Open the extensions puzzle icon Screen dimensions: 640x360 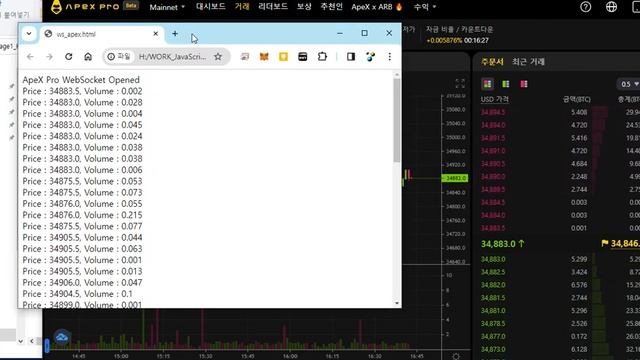(322, 57)
